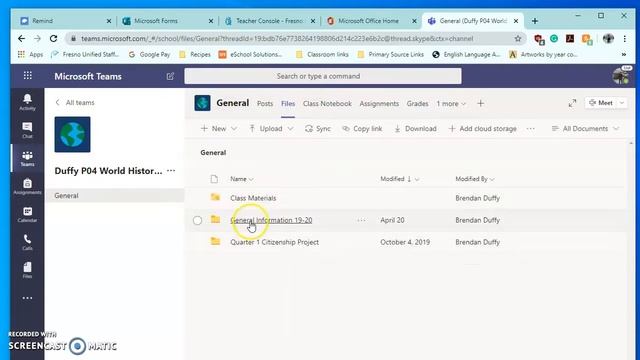The image size is (640, 360).
Task: Click the team's globe avatar image
Action: coord(72,134)
